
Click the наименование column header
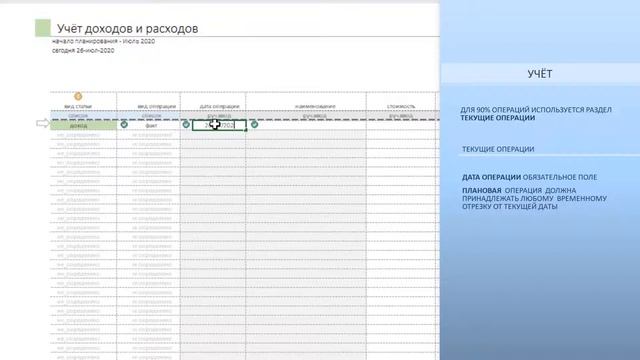pyautogui.click(x=315, y=107)
